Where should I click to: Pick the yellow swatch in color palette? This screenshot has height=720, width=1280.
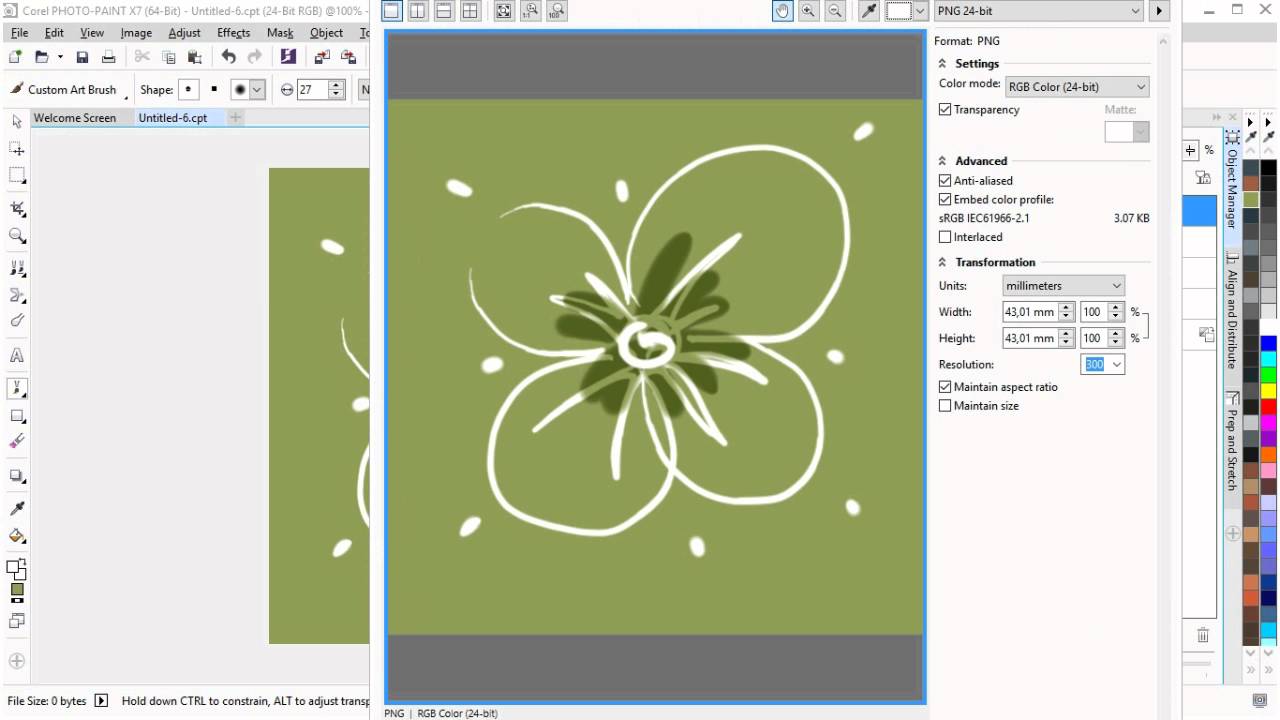[x=1269, y=391]
